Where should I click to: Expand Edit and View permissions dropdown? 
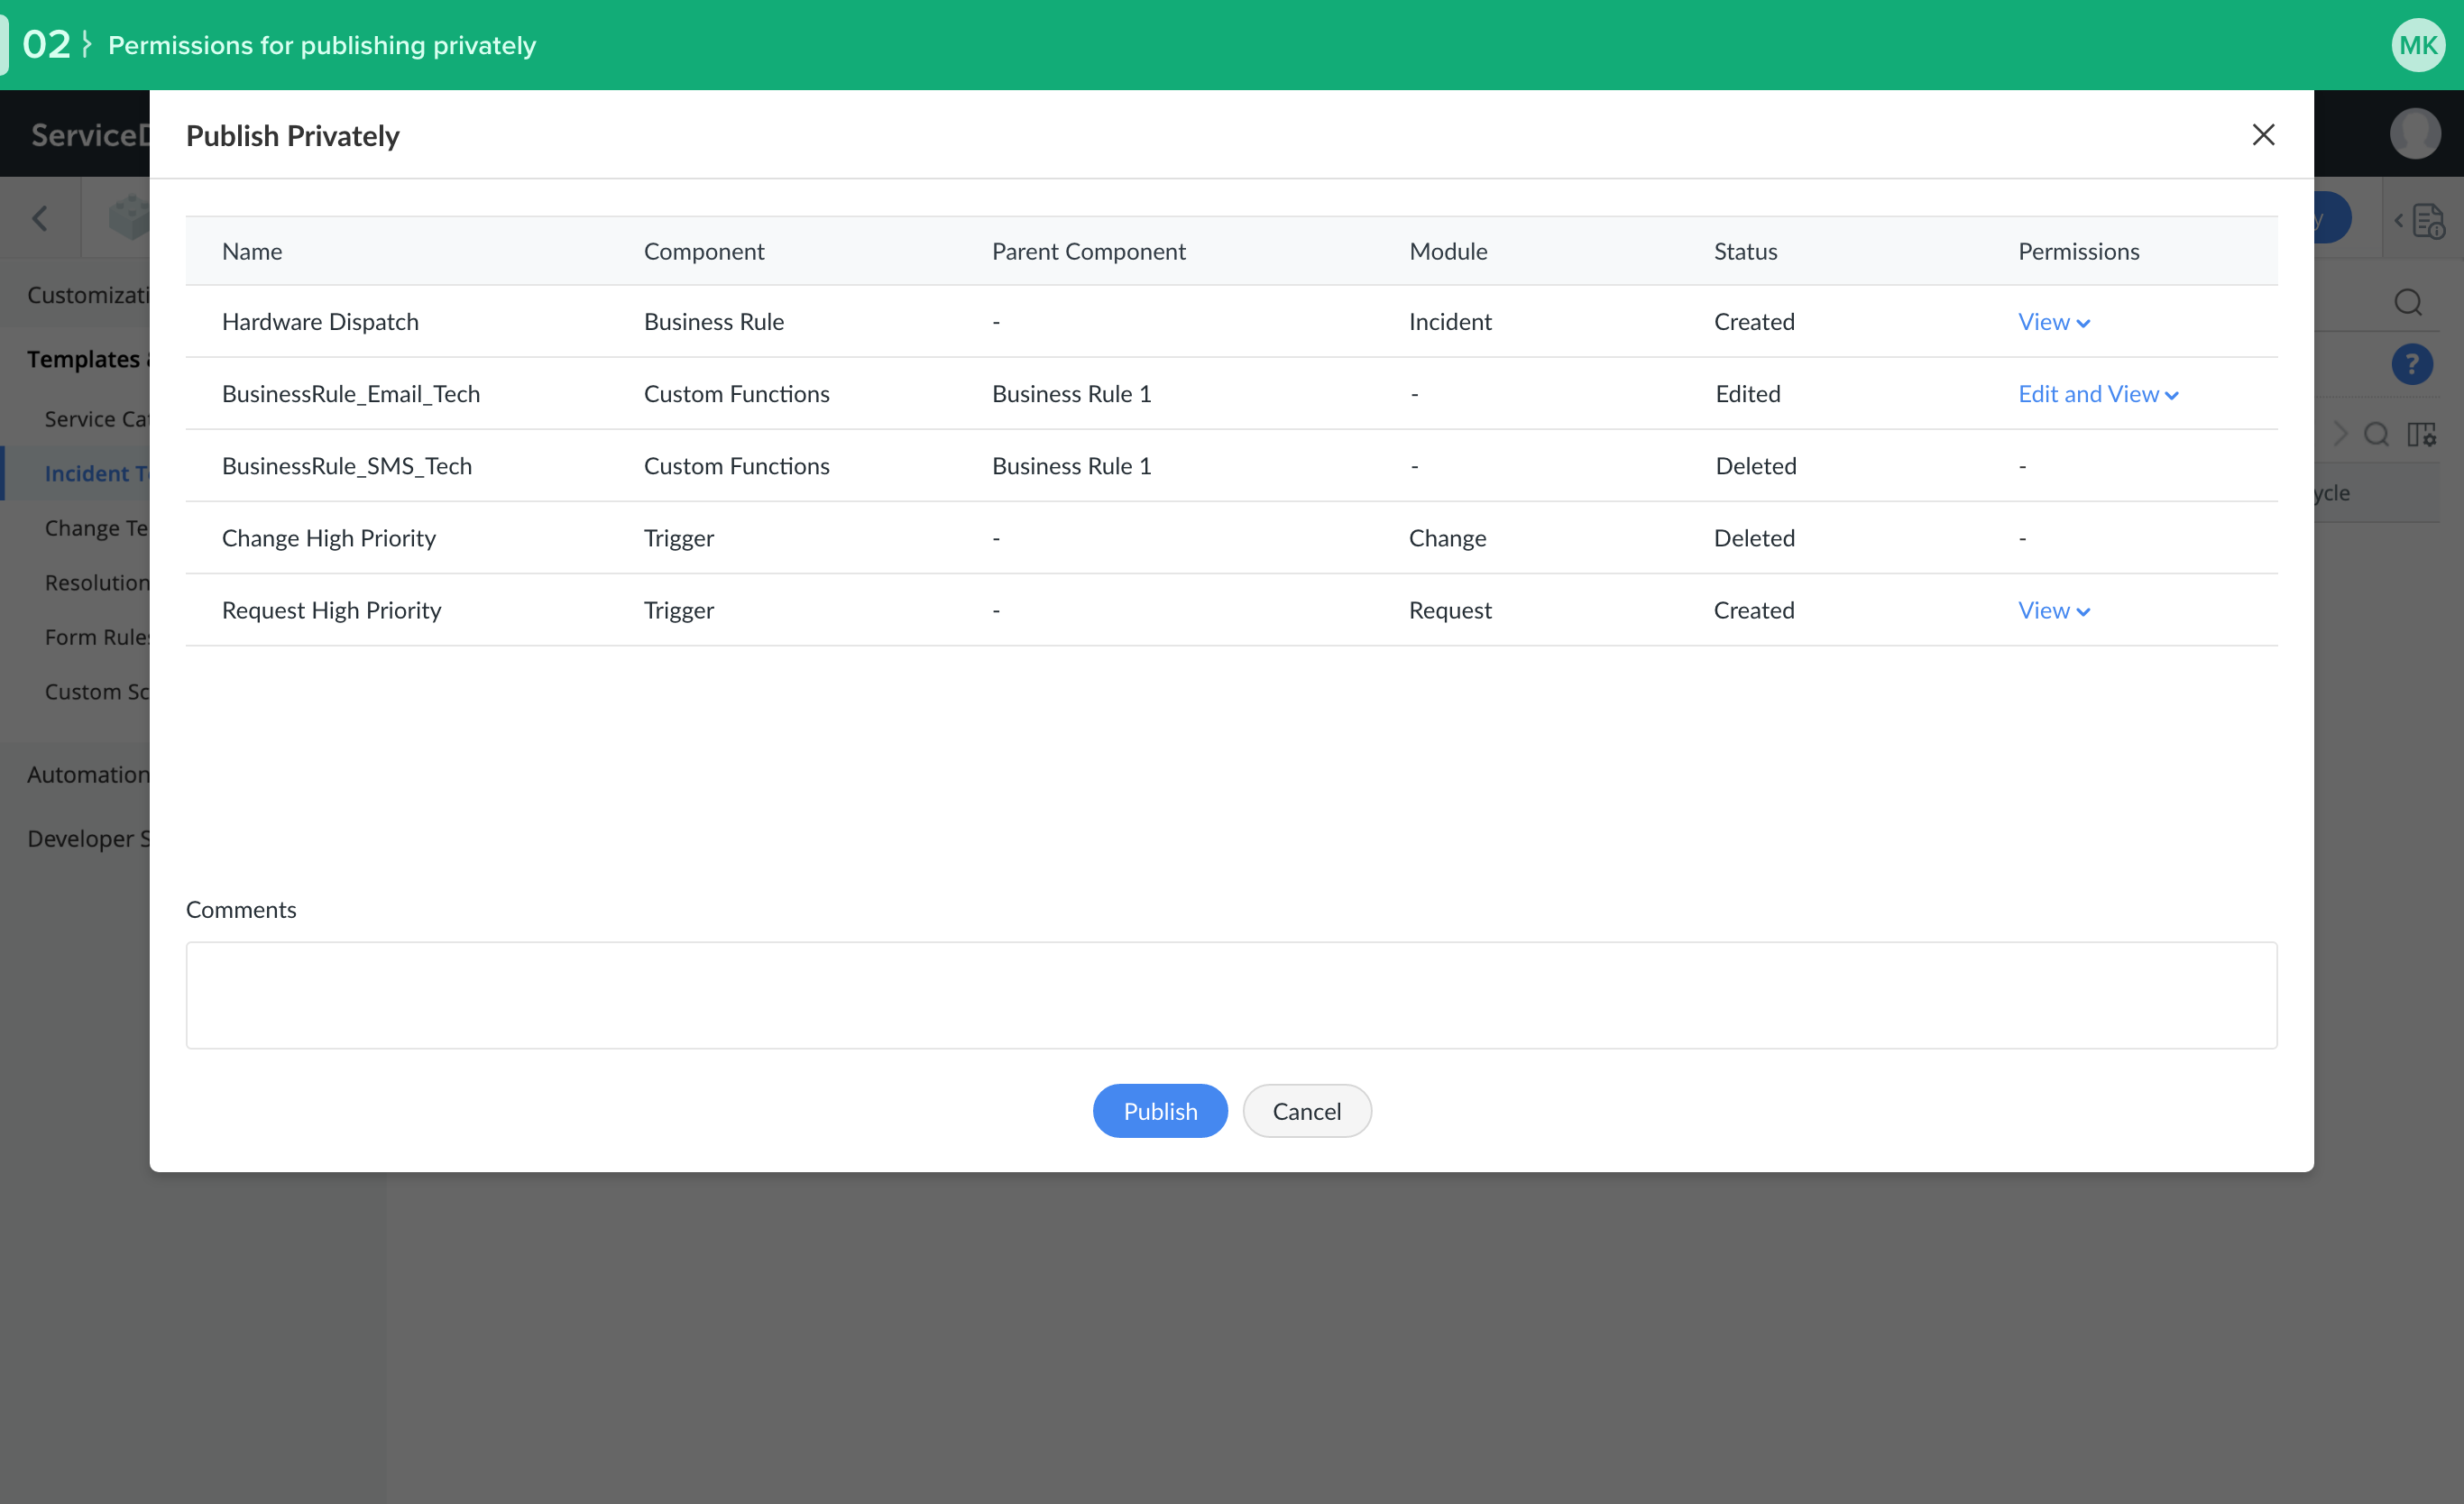click(2098, 394)
